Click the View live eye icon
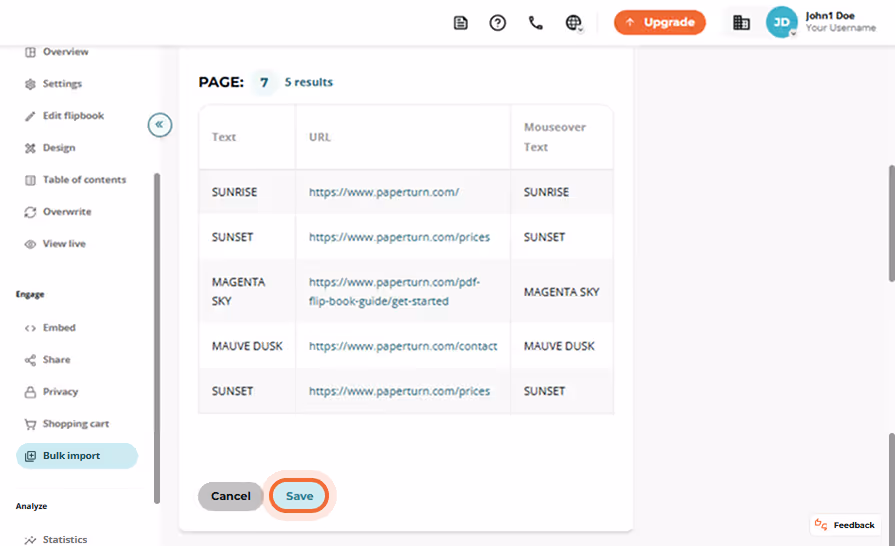The image size is (895, 546). 30,244
